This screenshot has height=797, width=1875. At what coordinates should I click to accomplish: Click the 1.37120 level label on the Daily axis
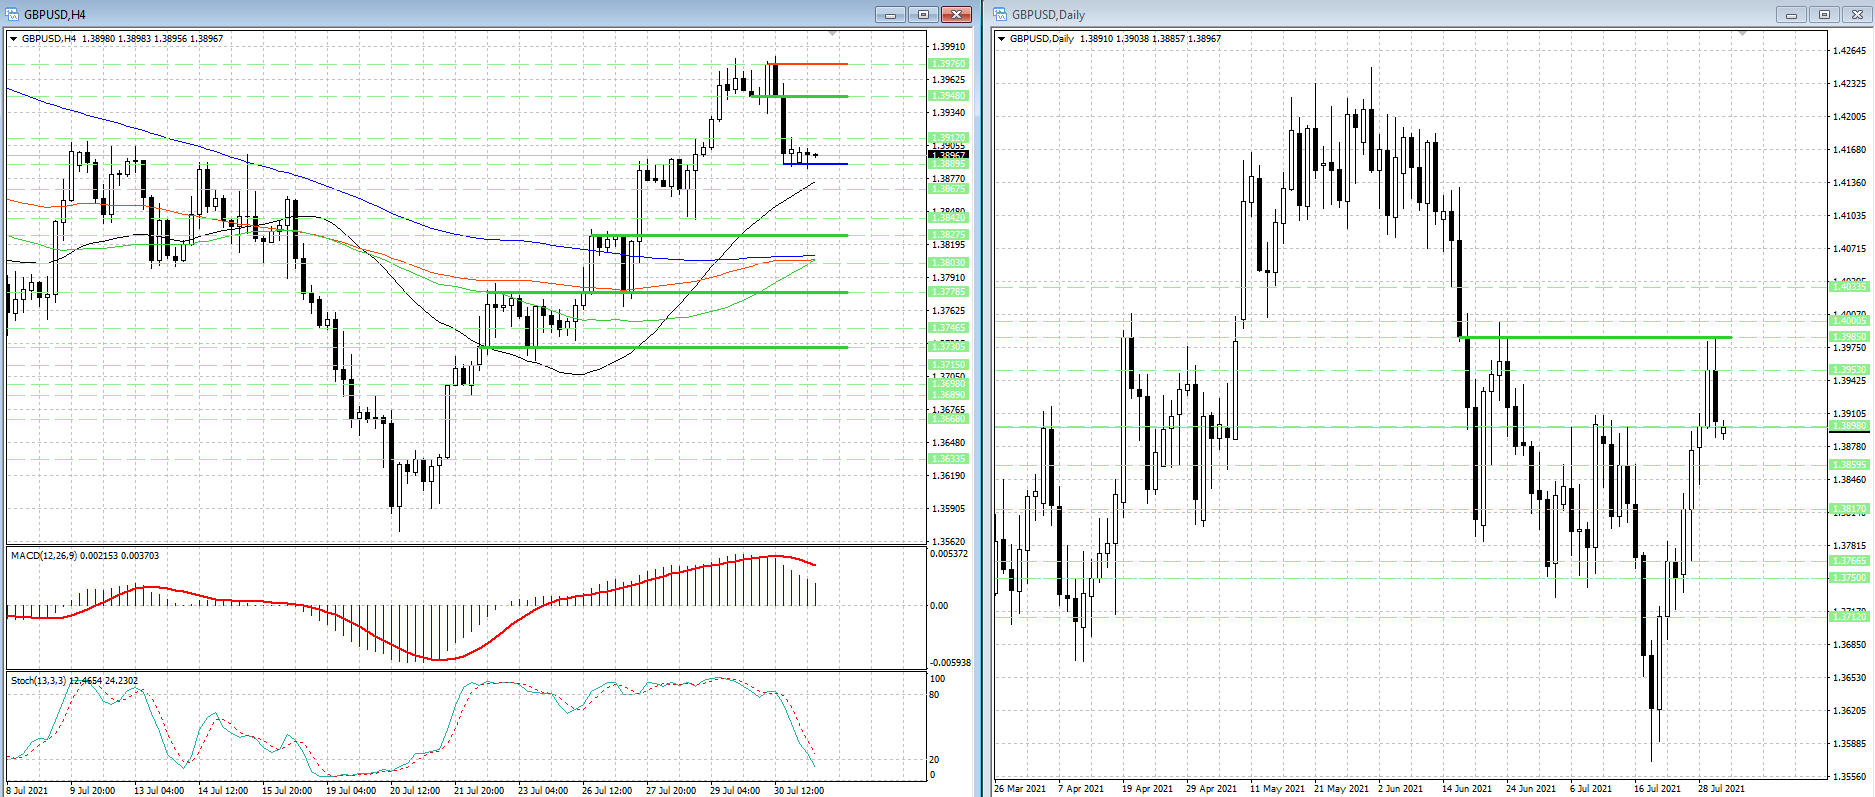pos(1849,617)
